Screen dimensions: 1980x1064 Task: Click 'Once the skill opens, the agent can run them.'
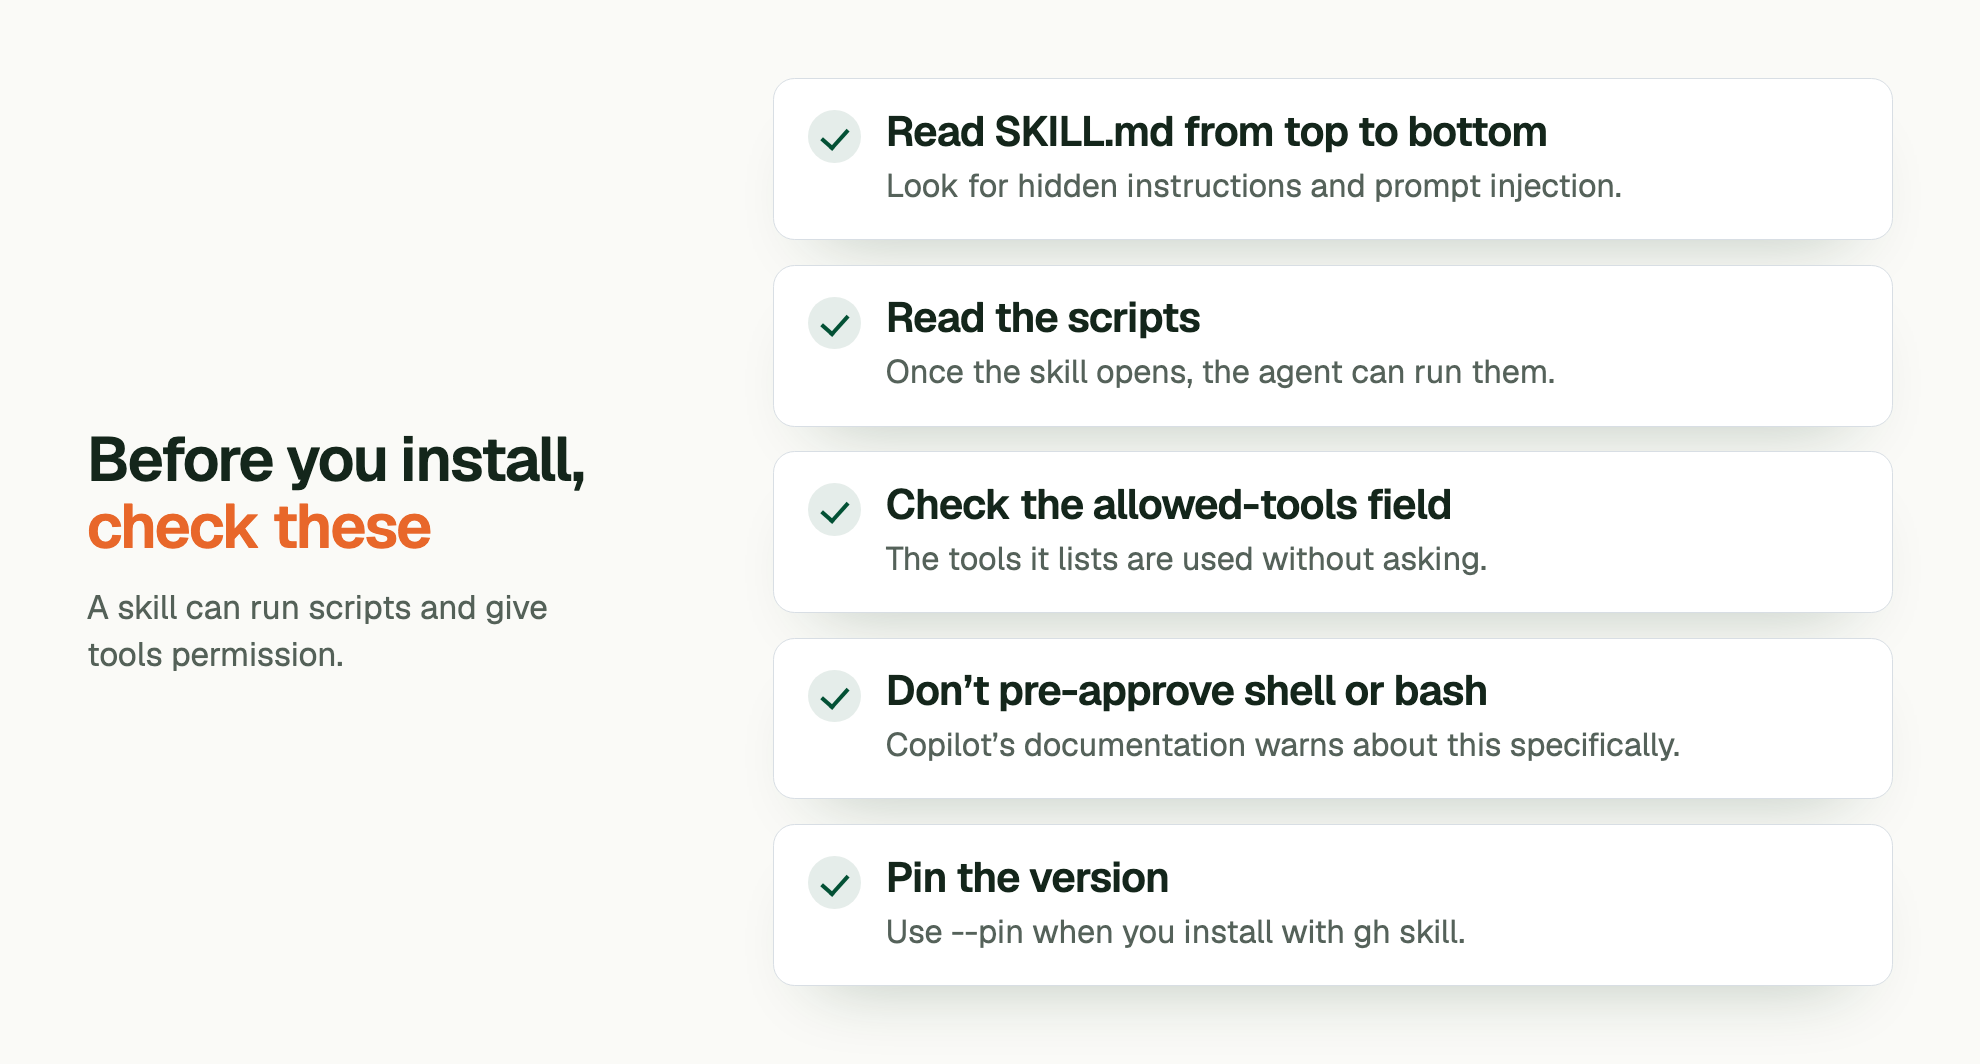[x=1220, y=372]
